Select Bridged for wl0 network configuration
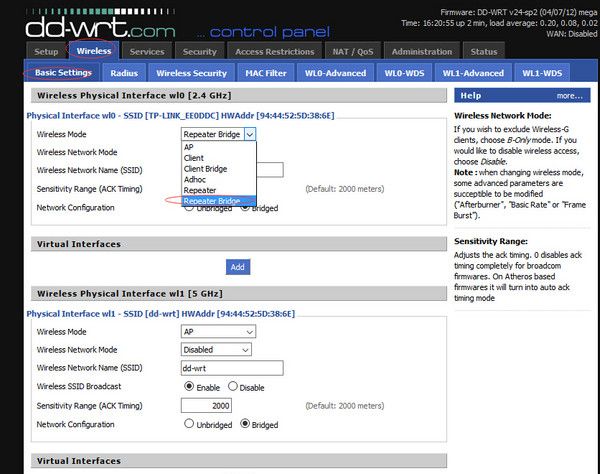Viewport: 600px width, 474px height. click(x=245, y=208)
